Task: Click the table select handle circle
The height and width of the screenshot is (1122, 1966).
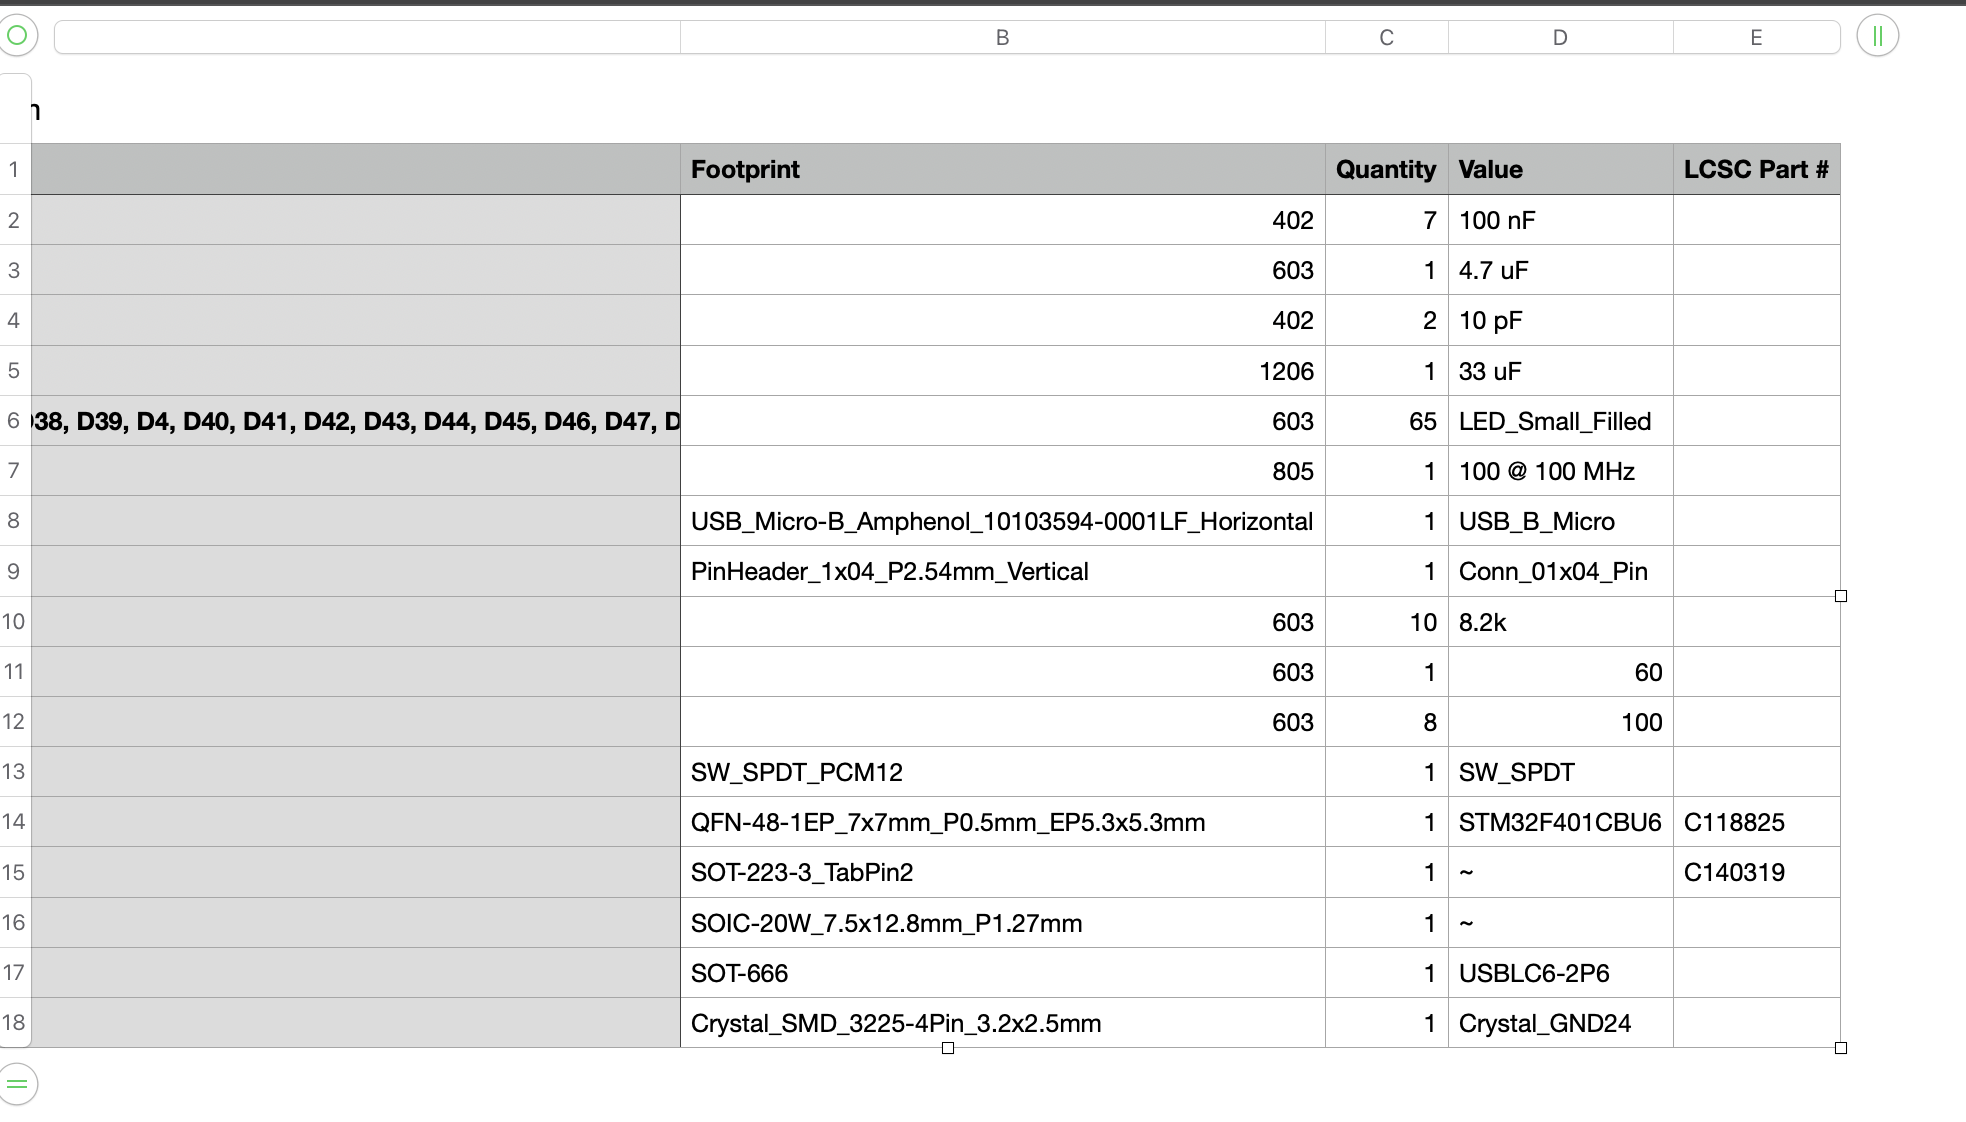Action: (17, 36)
